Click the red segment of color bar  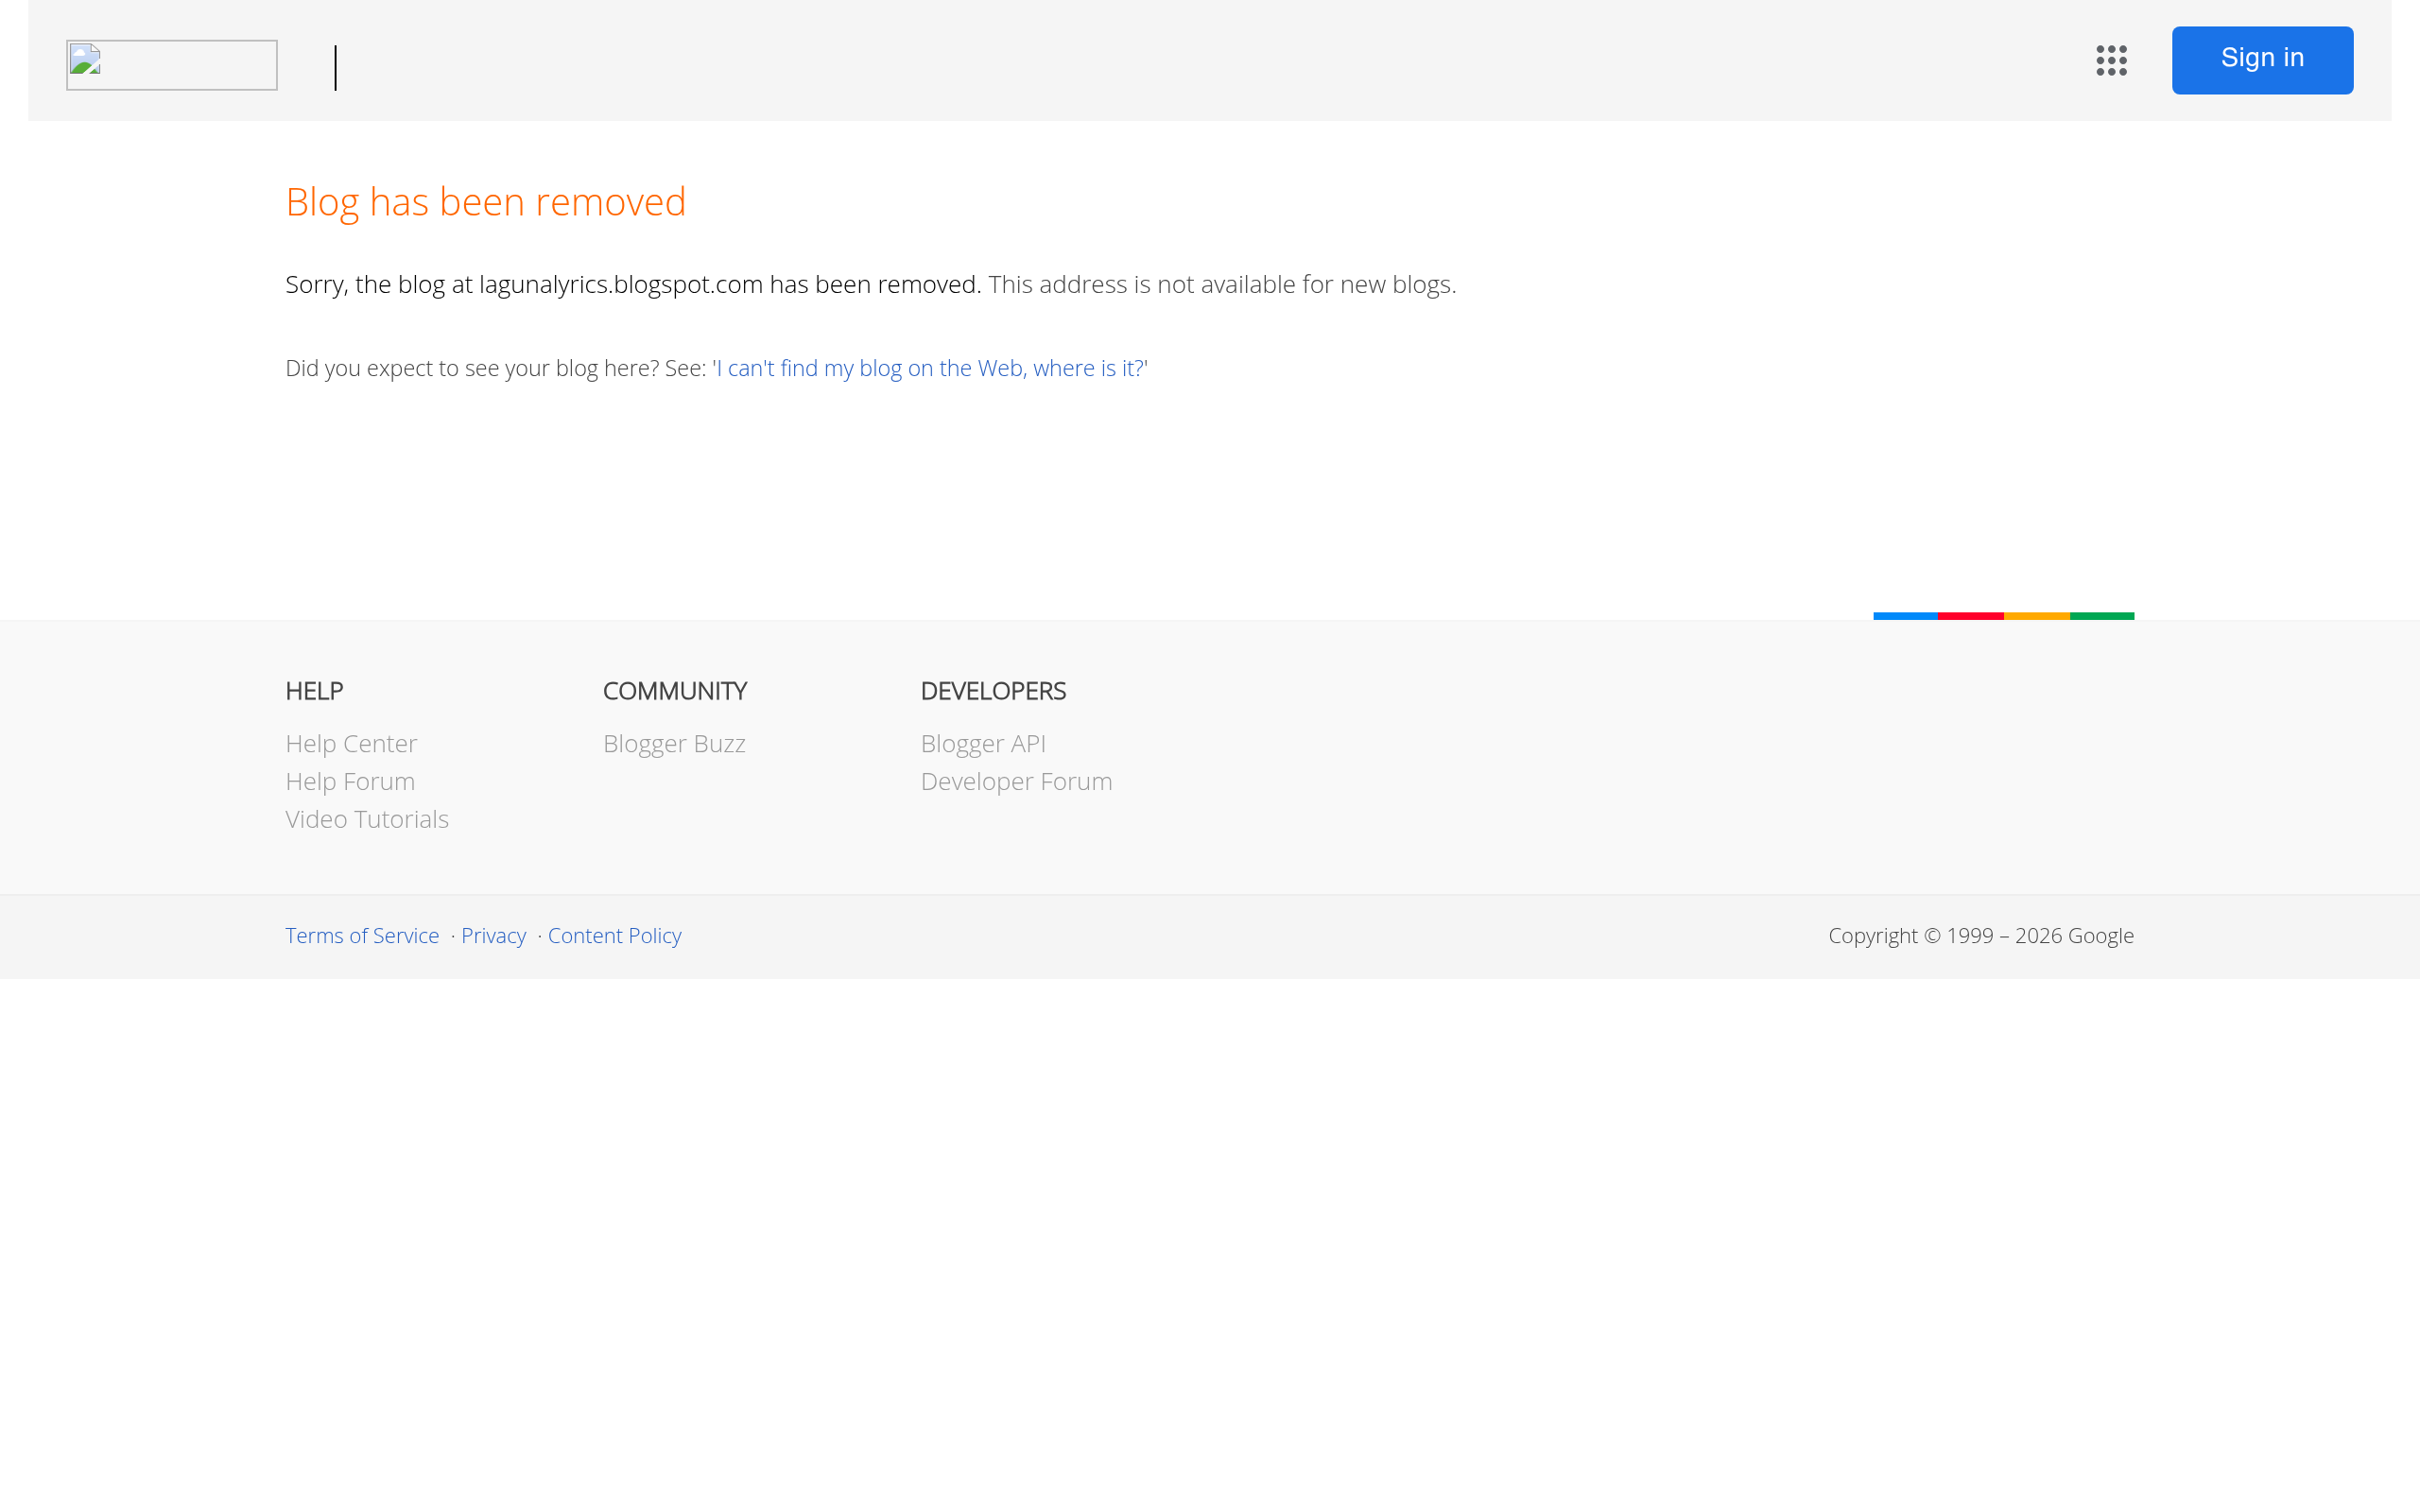click(x=1970, y=616)
